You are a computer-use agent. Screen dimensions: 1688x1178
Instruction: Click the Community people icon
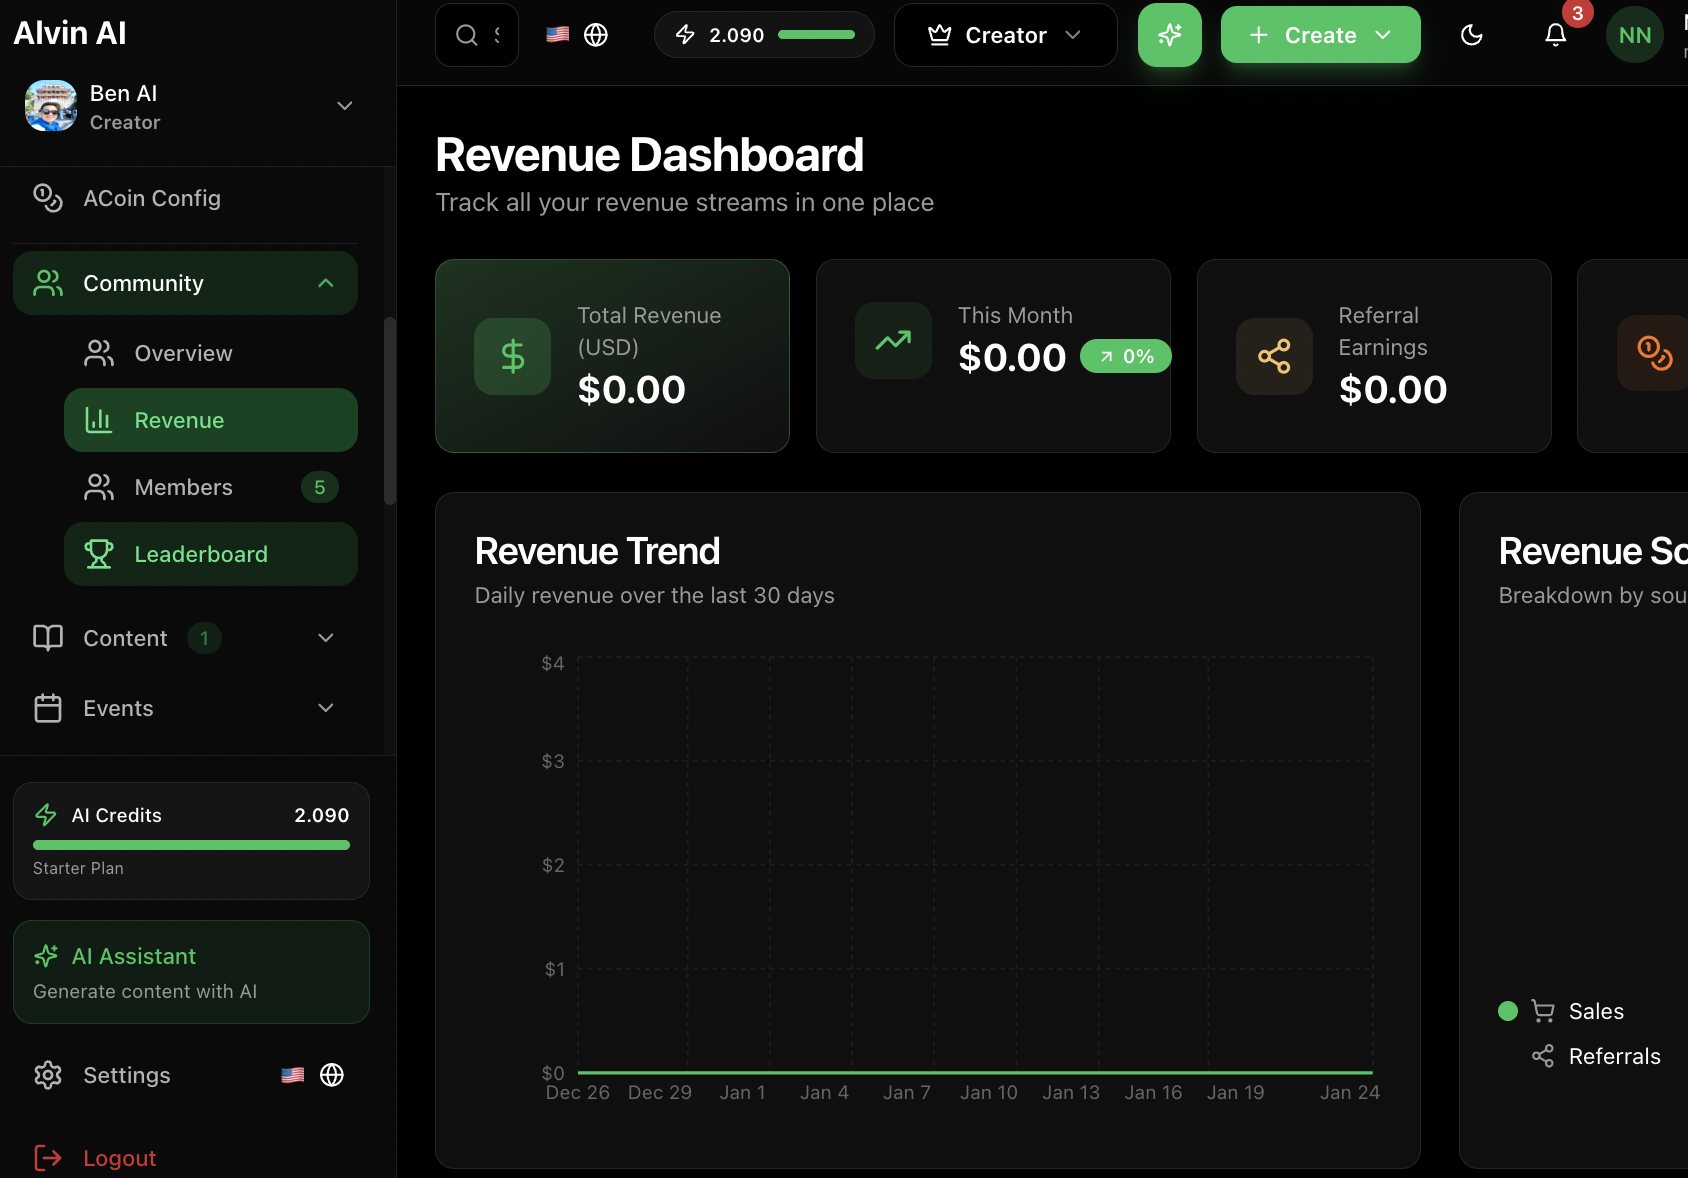[48, 283]
